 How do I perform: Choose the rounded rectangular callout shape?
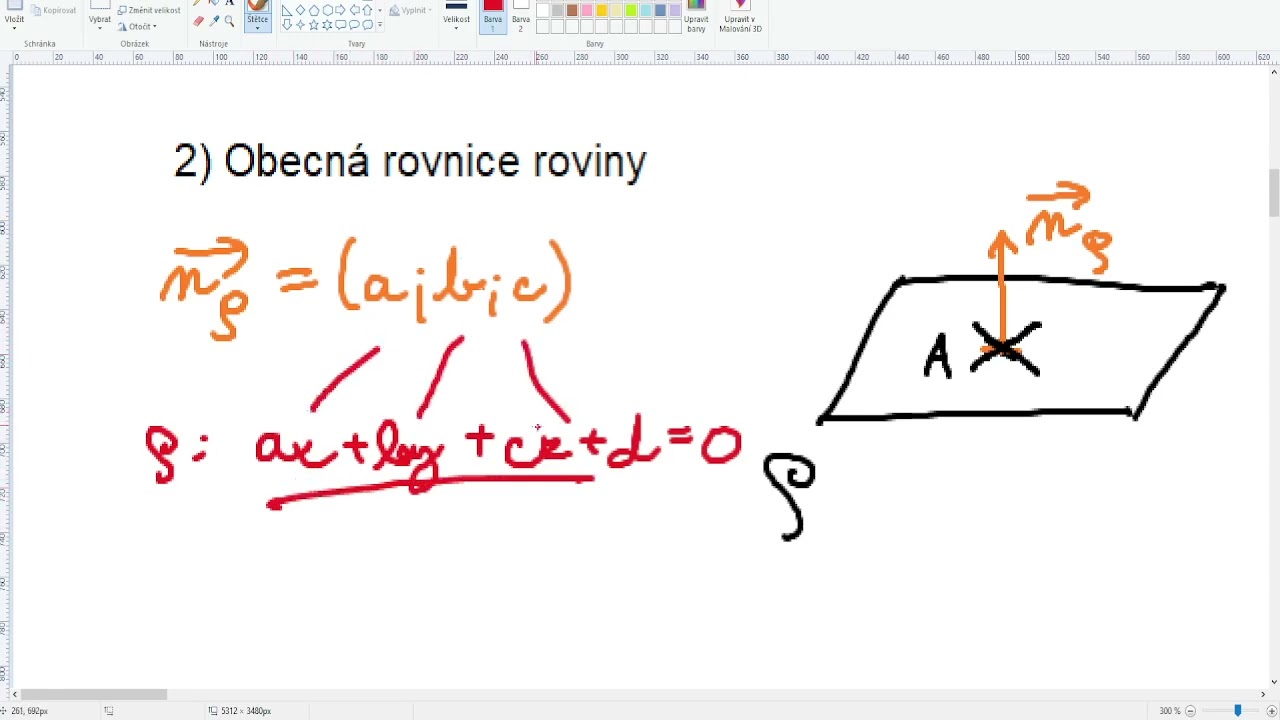point(340,24)
